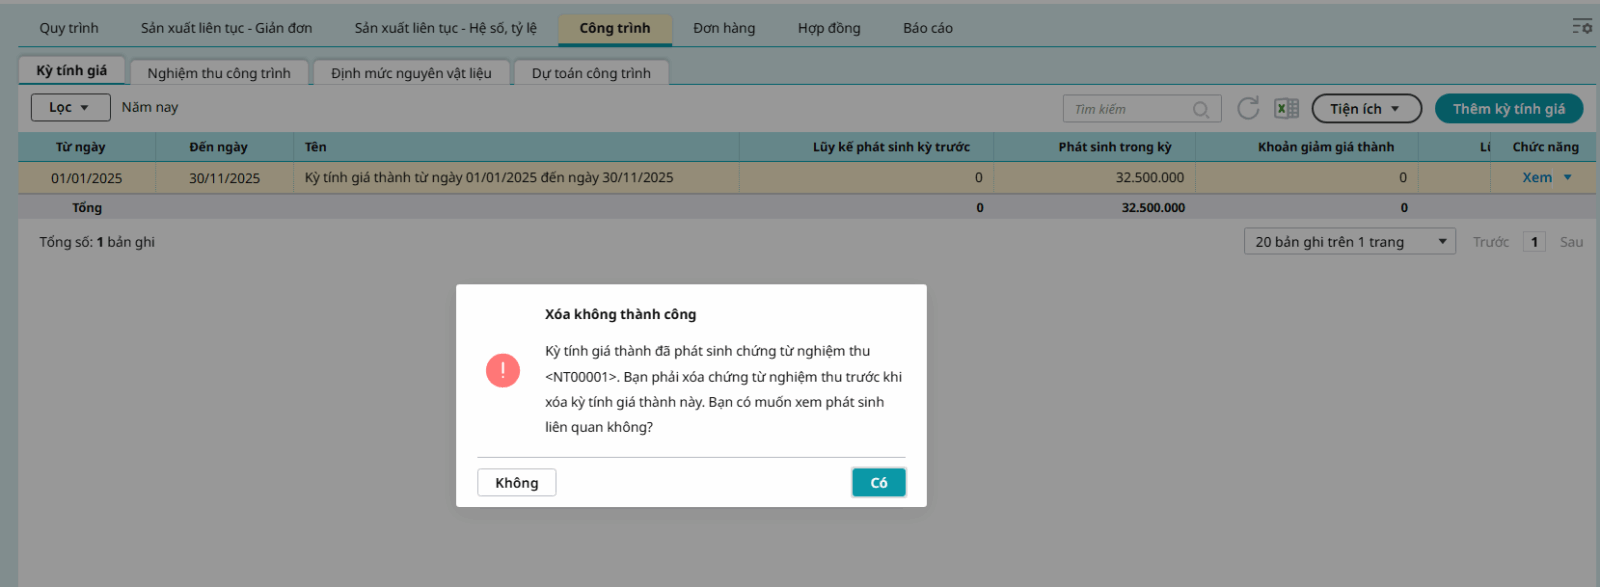This screenshot has height=587, width=1600.
Task: Click the refresh data icon
Action: (x=1248, y=108)
